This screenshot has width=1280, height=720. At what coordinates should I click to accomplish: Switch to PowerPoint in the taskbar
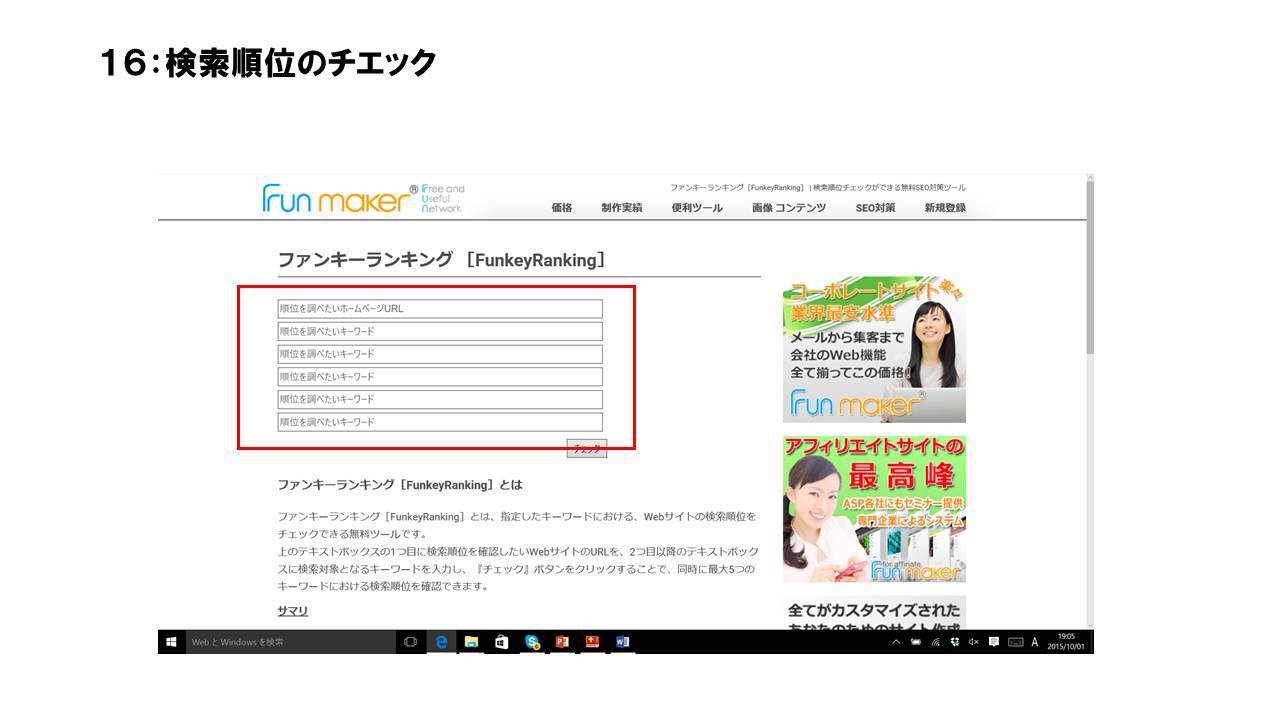point(562,642)
